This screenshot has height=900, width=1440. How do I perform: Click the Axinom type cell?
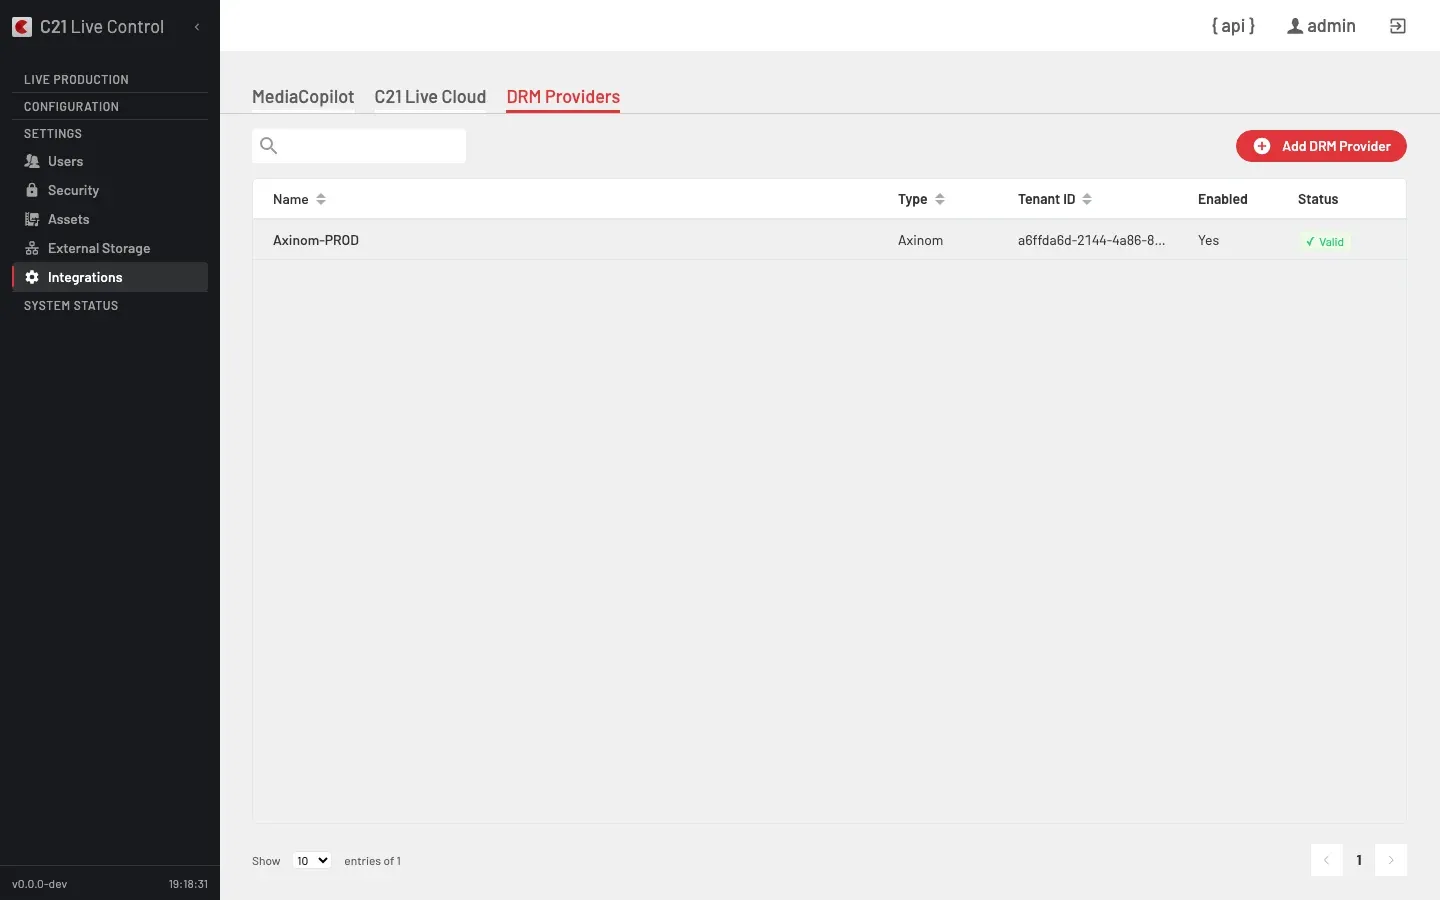pos(920,240)
